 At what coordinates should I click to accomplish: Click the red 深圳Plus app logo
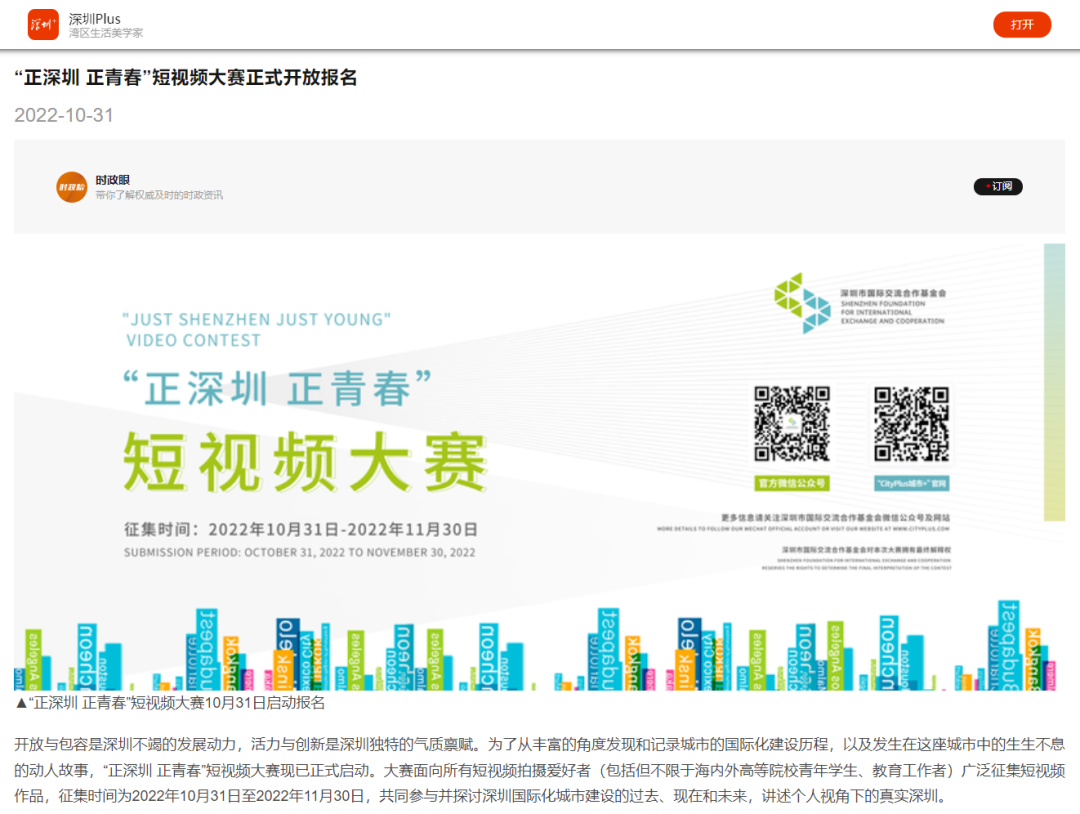(x=43, y=25)
